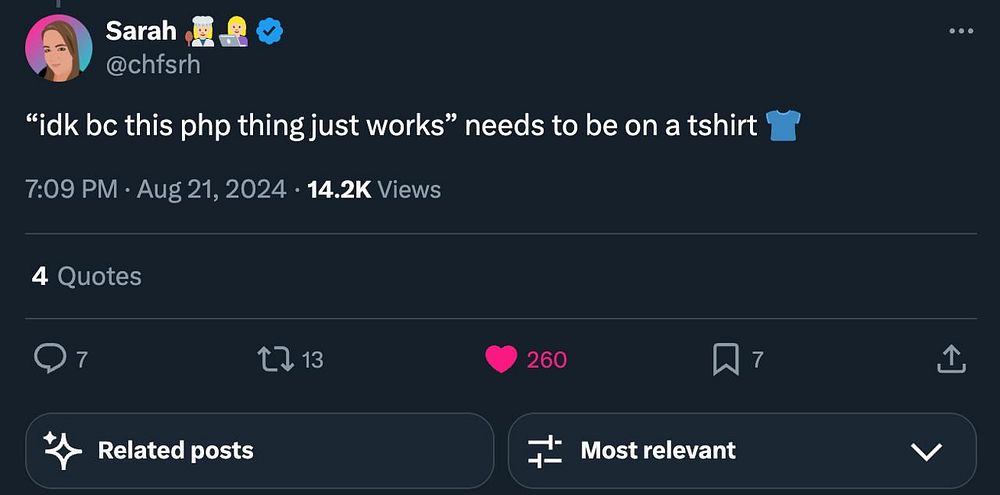
Task: Click the 260 likes count
Action: pos(546,359)
